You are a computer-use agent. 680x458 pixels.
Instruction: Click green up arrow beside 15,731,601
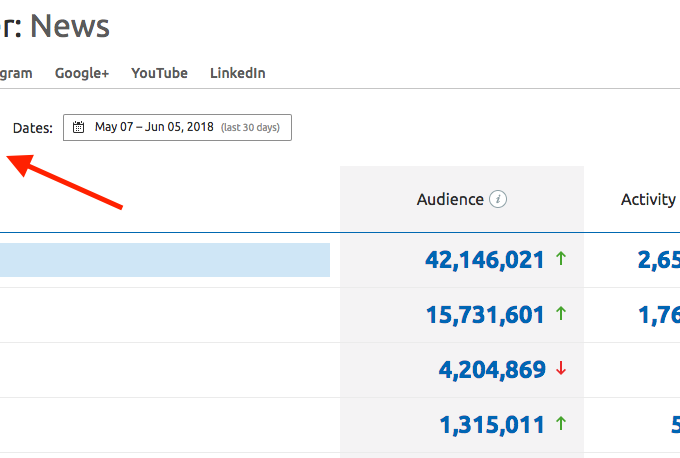point(561,314)
